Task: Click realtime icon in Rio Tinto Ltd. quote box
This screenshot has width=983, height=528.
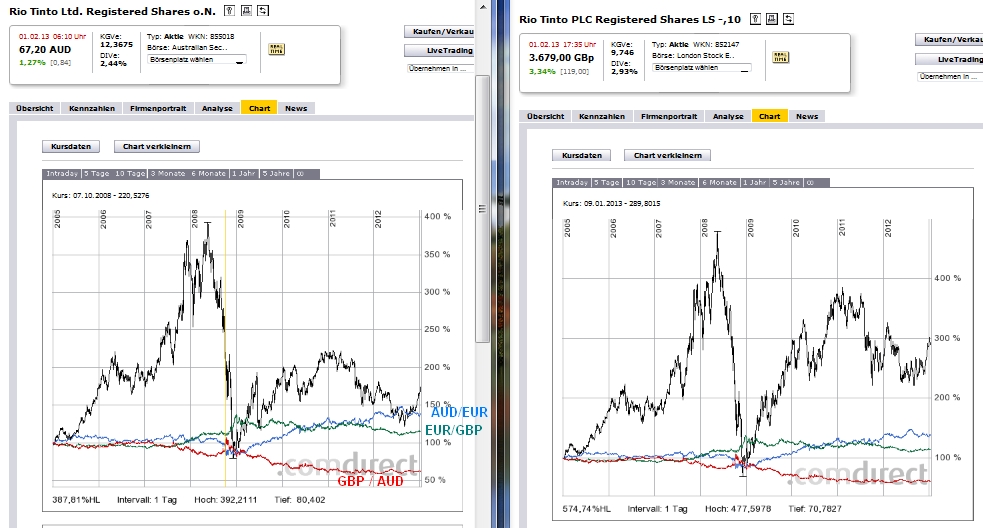Action: click(276, 50)
